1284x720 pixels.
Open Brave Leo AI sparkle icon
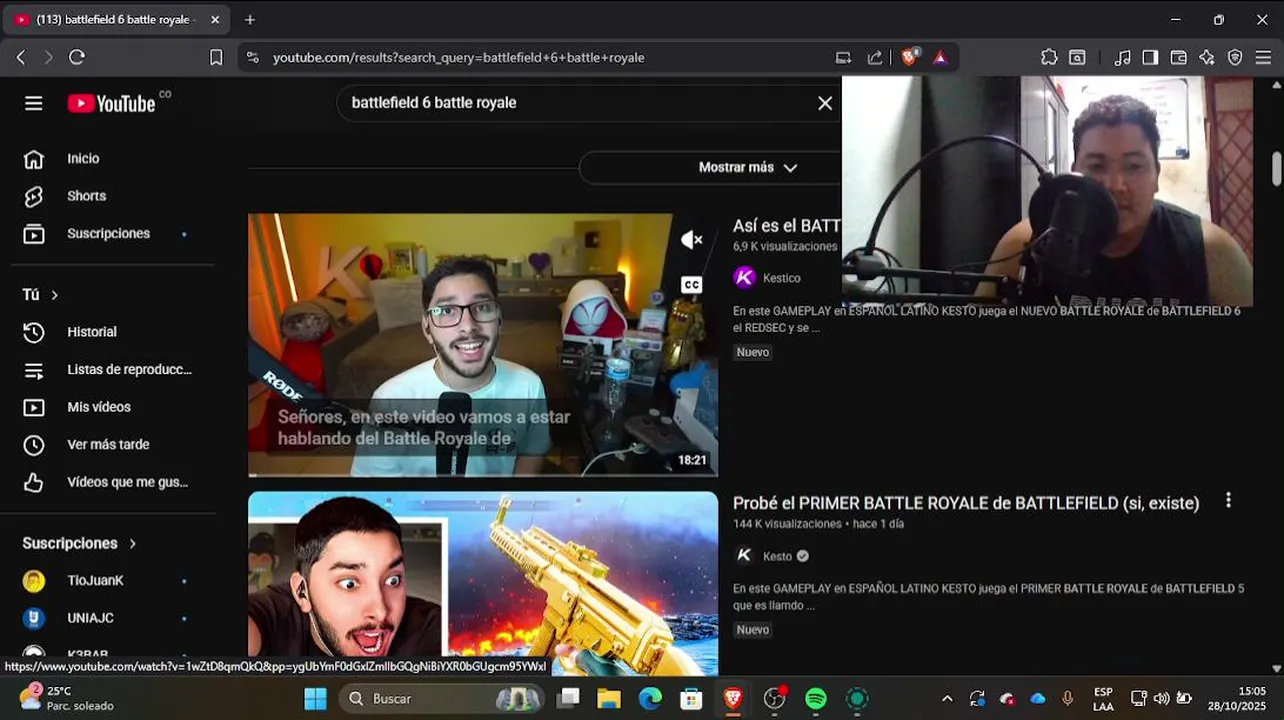[x=1207, y=57]
